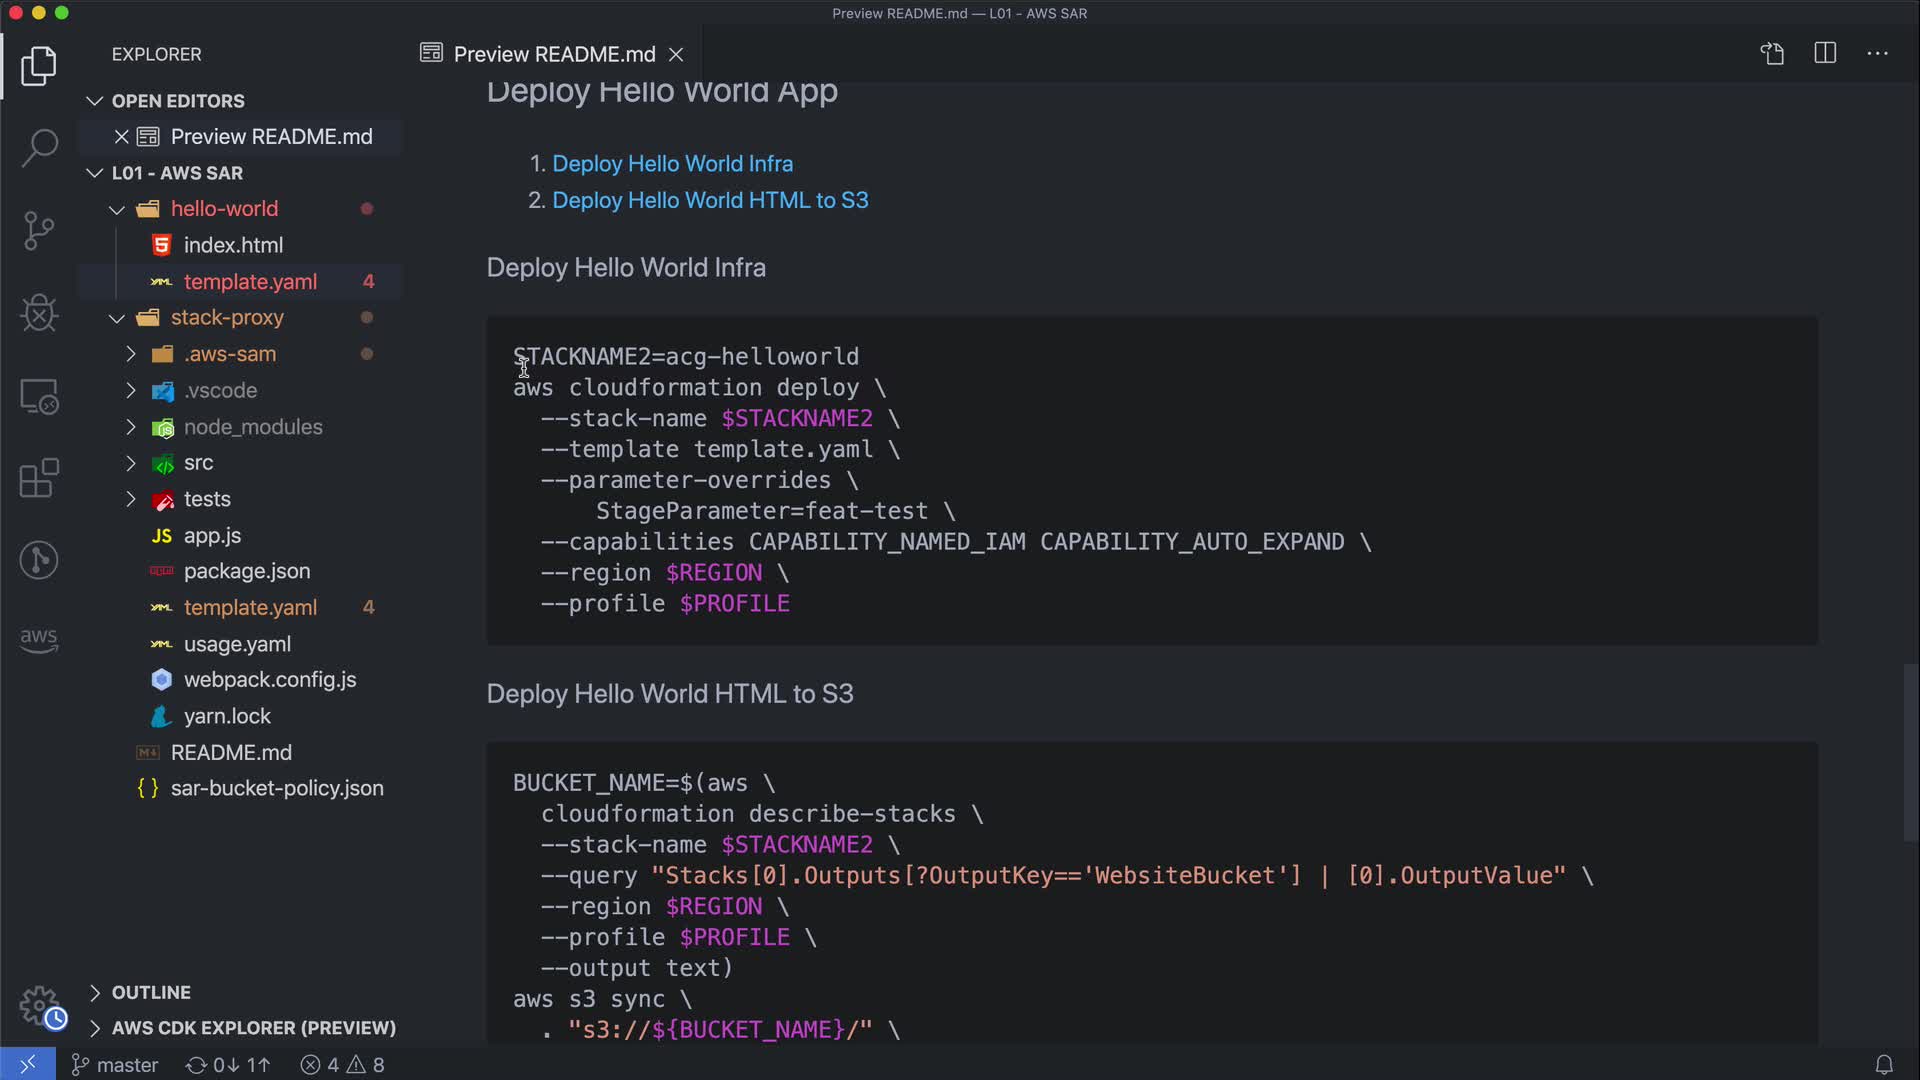Collapse the hello-world folder
Viewport: 1920px width, 1080px height.
(x=117, y=209)
